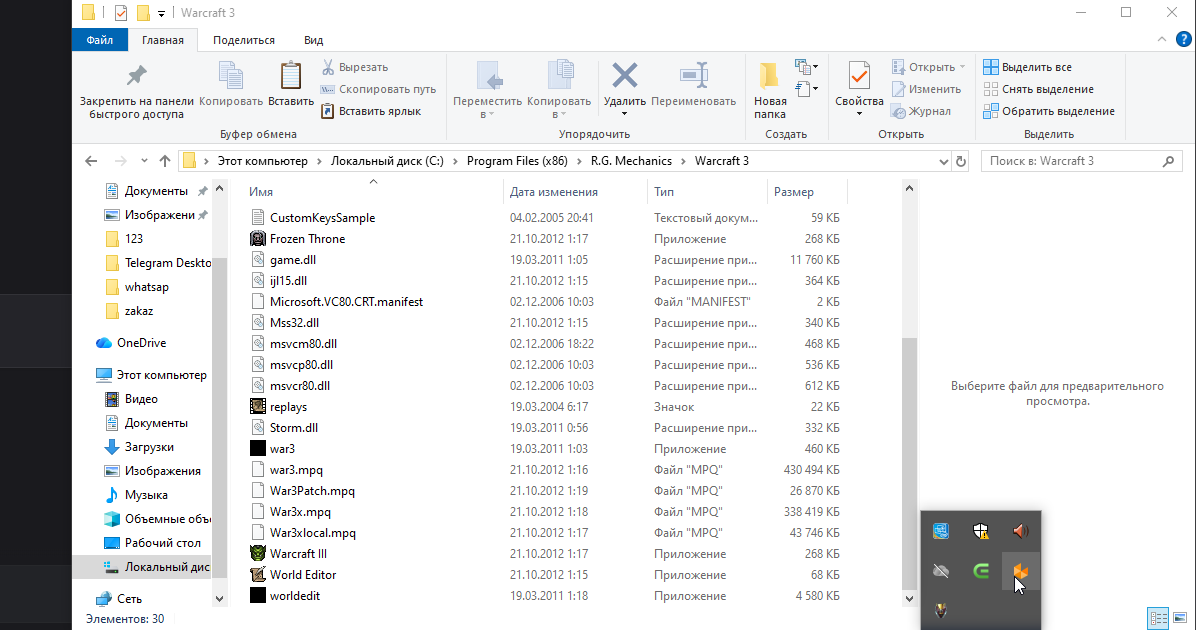Click the Вставить paste icon
Screen dimensions: 1196x630
291,76
